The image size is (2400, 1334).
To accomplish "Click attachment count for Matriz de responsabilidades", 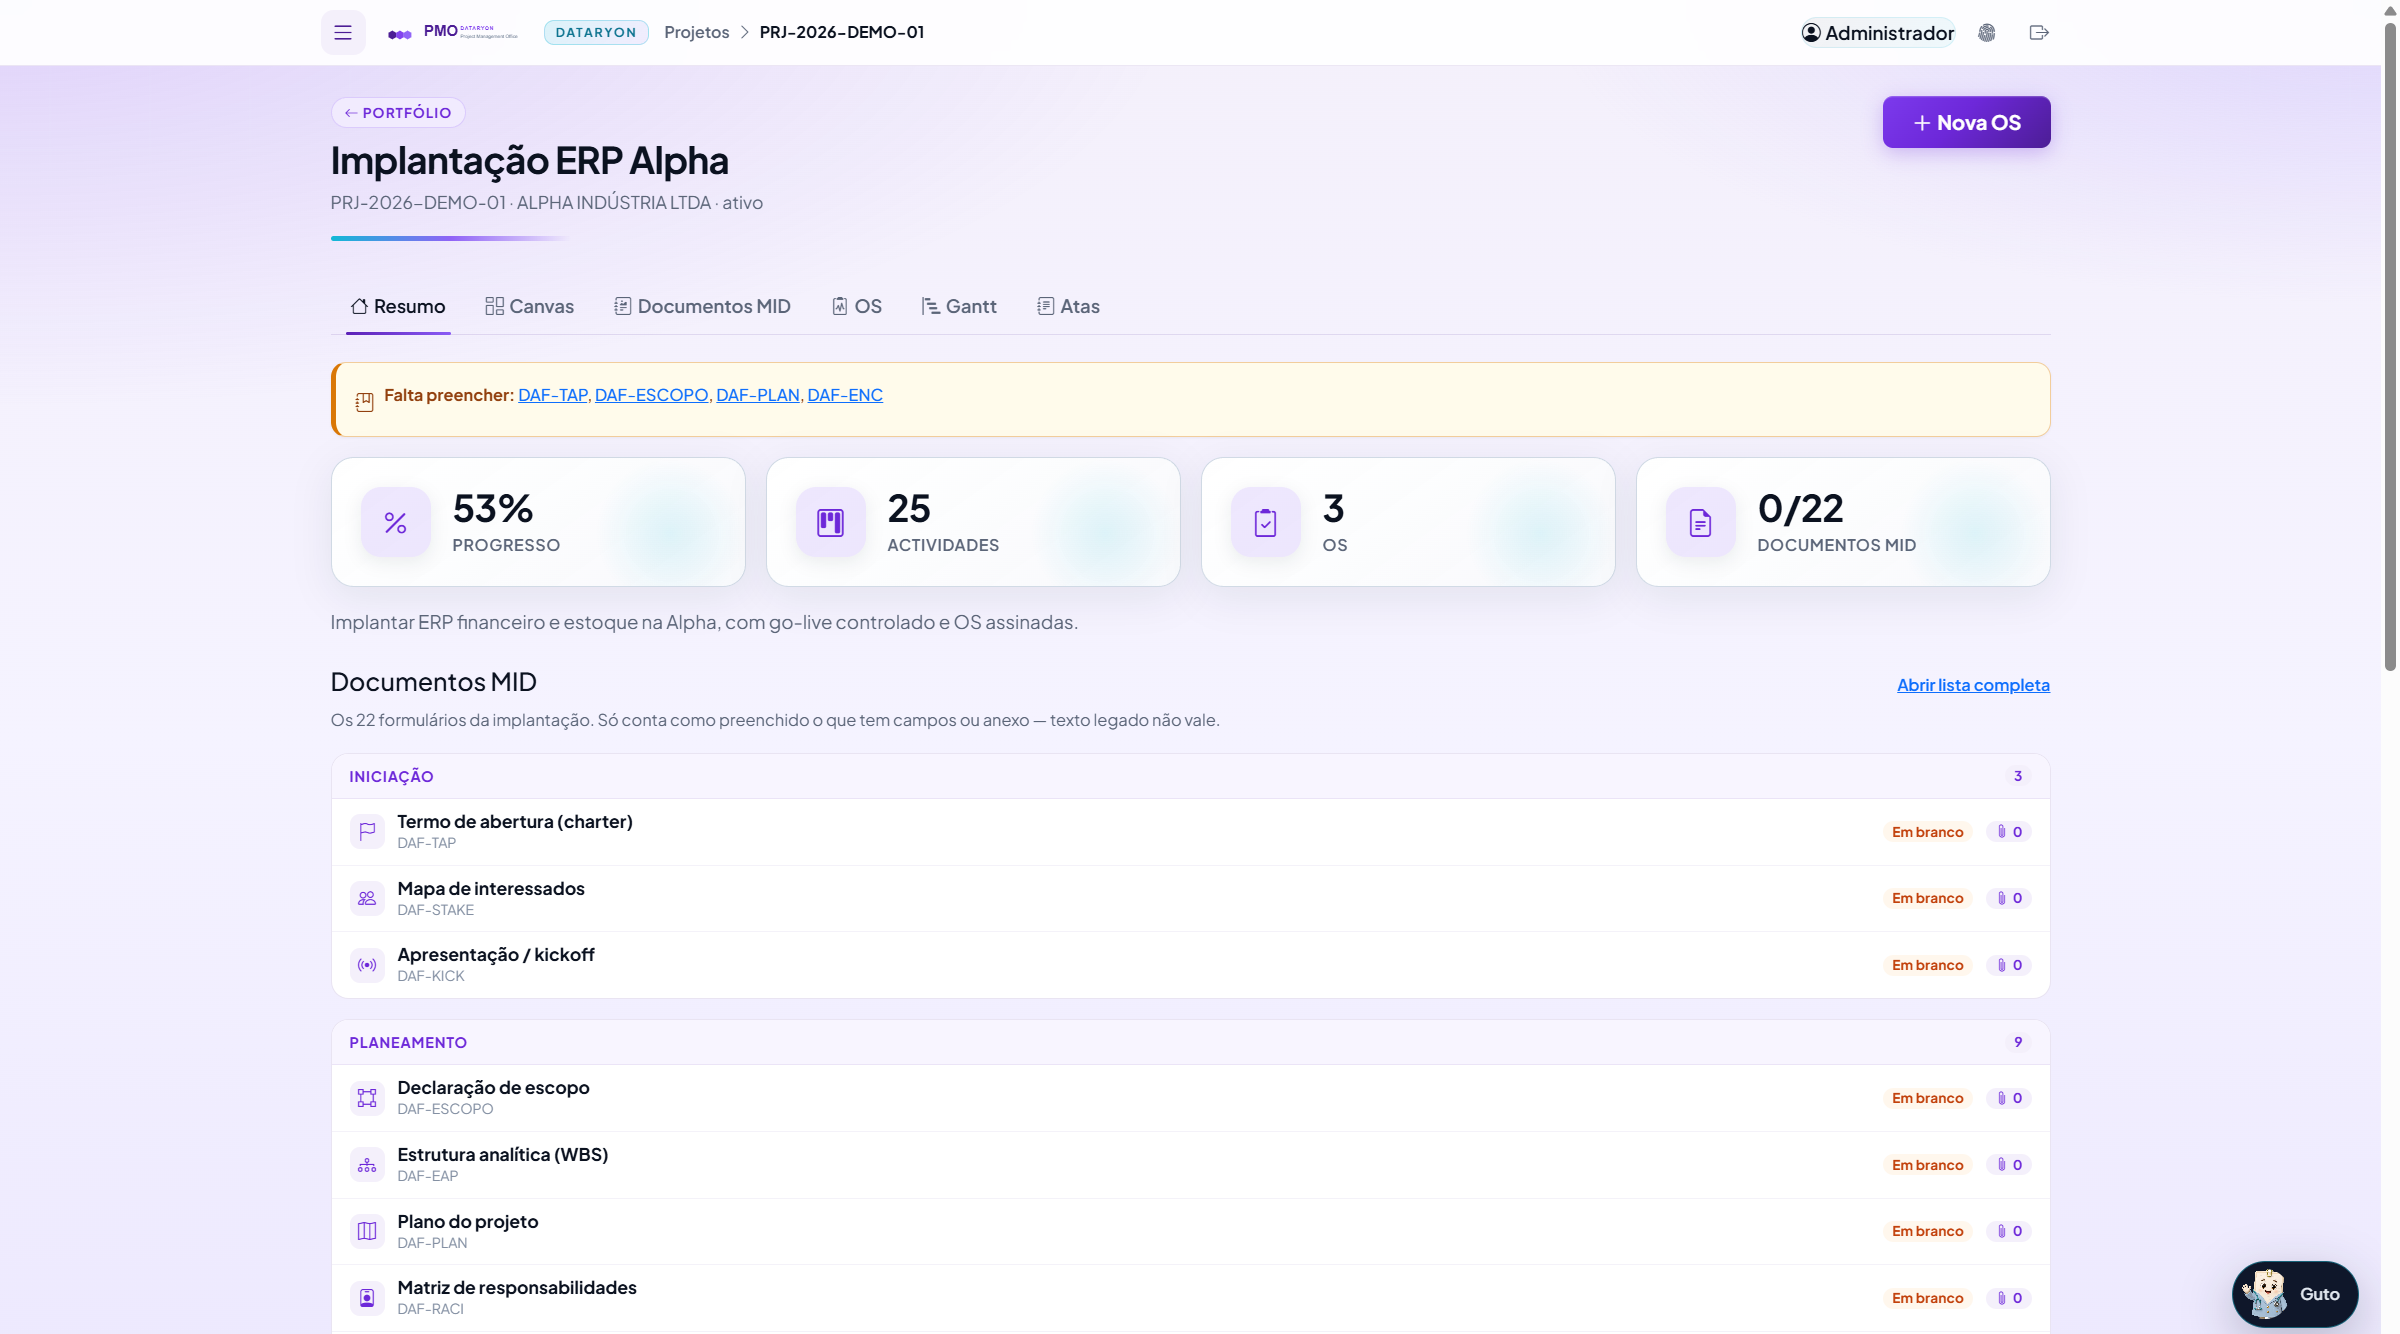I will point(2009,1298).
